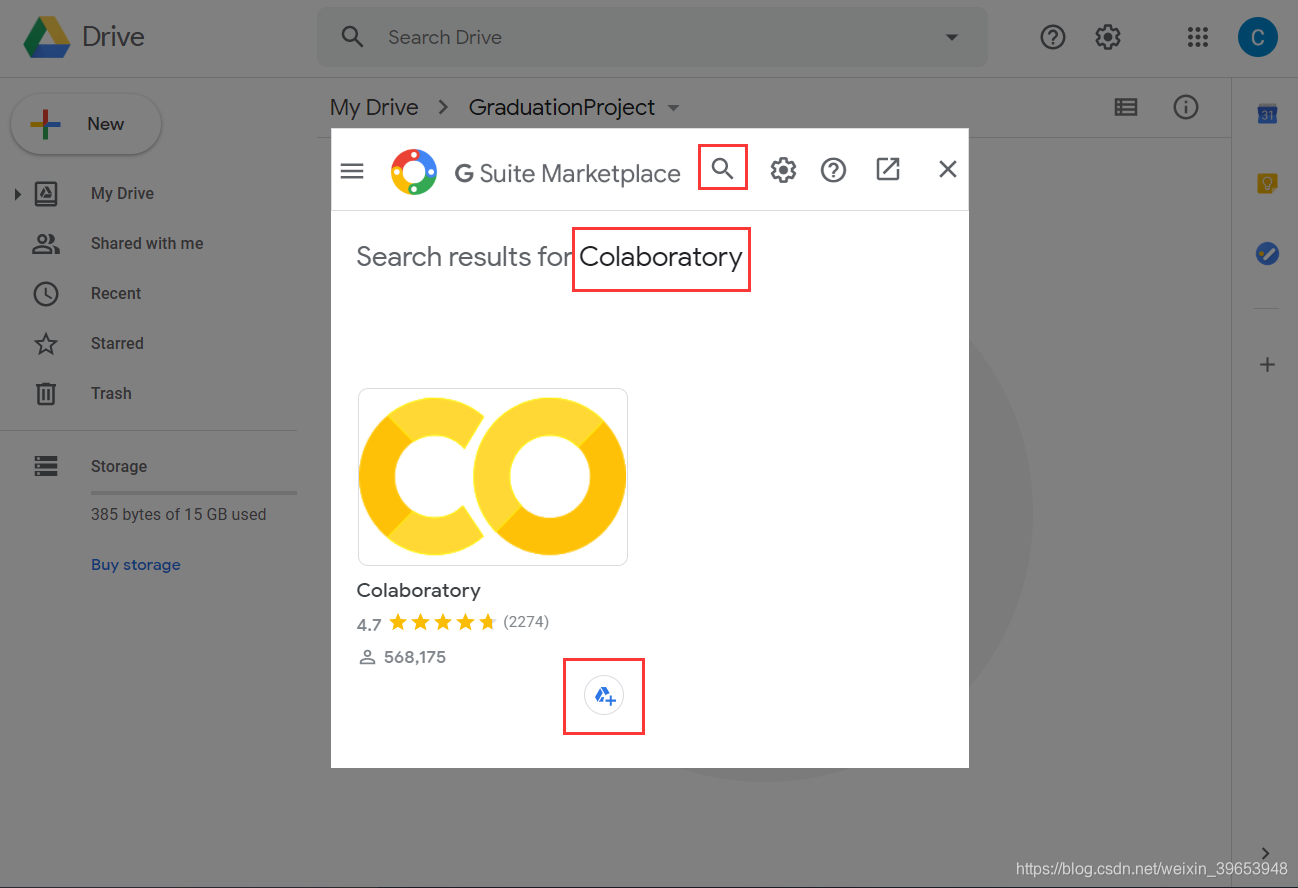Screen dimensions: 1298x888
Task: Close the G Suite Marketplace dialog
Action: point(948,169)
